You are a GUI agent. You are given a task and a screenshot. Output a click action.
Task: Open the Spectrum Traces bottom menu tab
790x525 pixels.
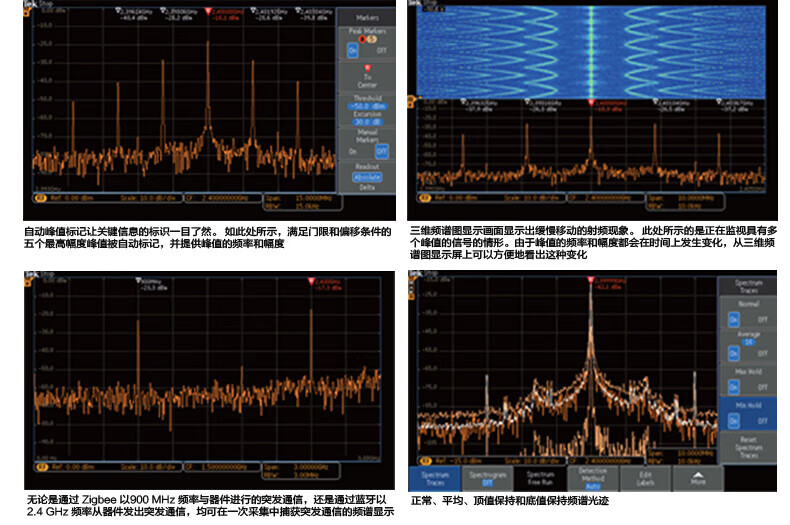tap(435, 478)
